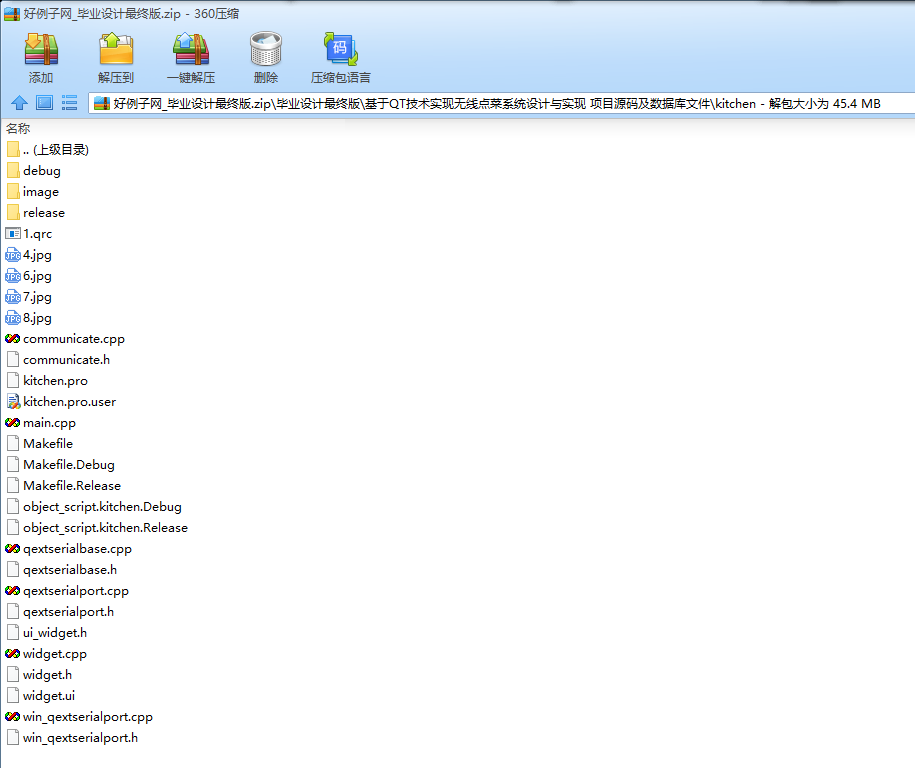Screen dimensions: 915x768
Task: Click the 一键解压 (one-click extract) icon
Action: click(191, 49)
